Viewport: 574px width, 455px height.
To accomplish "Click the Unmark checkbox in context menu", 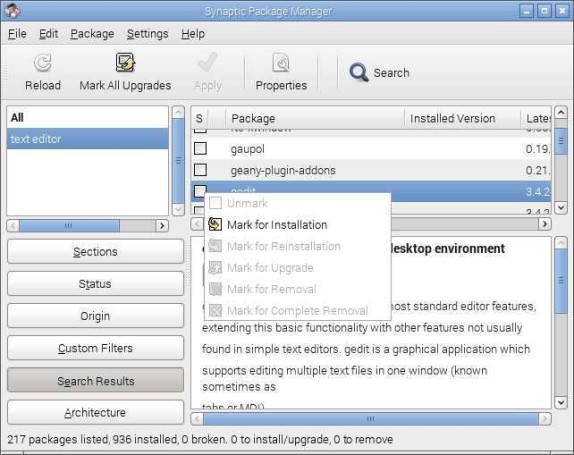I will pyautogui.click(x=215, y=203).
